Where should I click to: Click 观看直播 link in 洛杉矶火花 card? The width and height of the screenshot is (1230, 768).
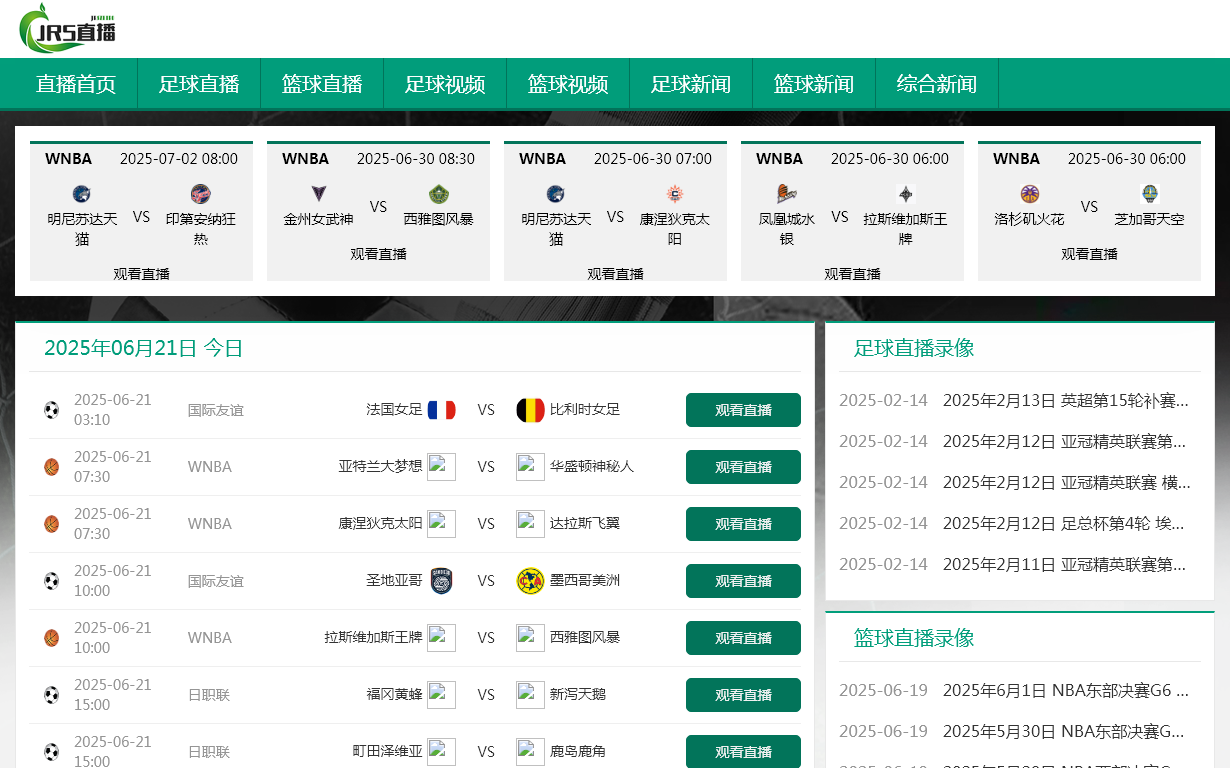1089,254
